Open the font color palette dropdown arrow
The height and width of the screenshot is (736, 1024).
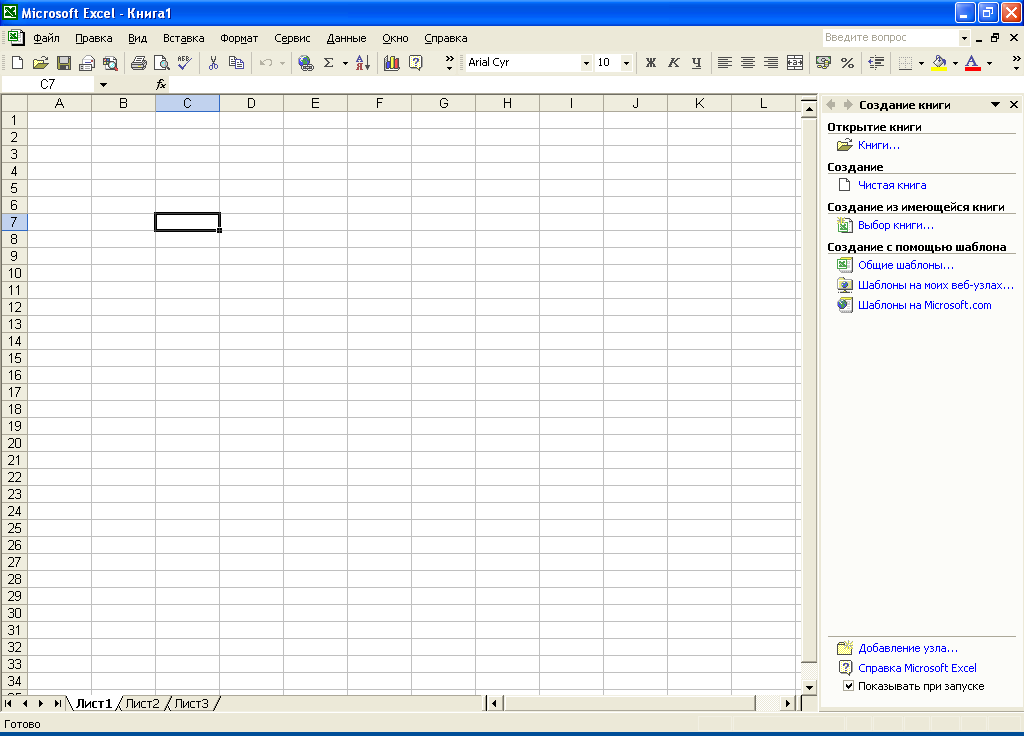point(989,63)
